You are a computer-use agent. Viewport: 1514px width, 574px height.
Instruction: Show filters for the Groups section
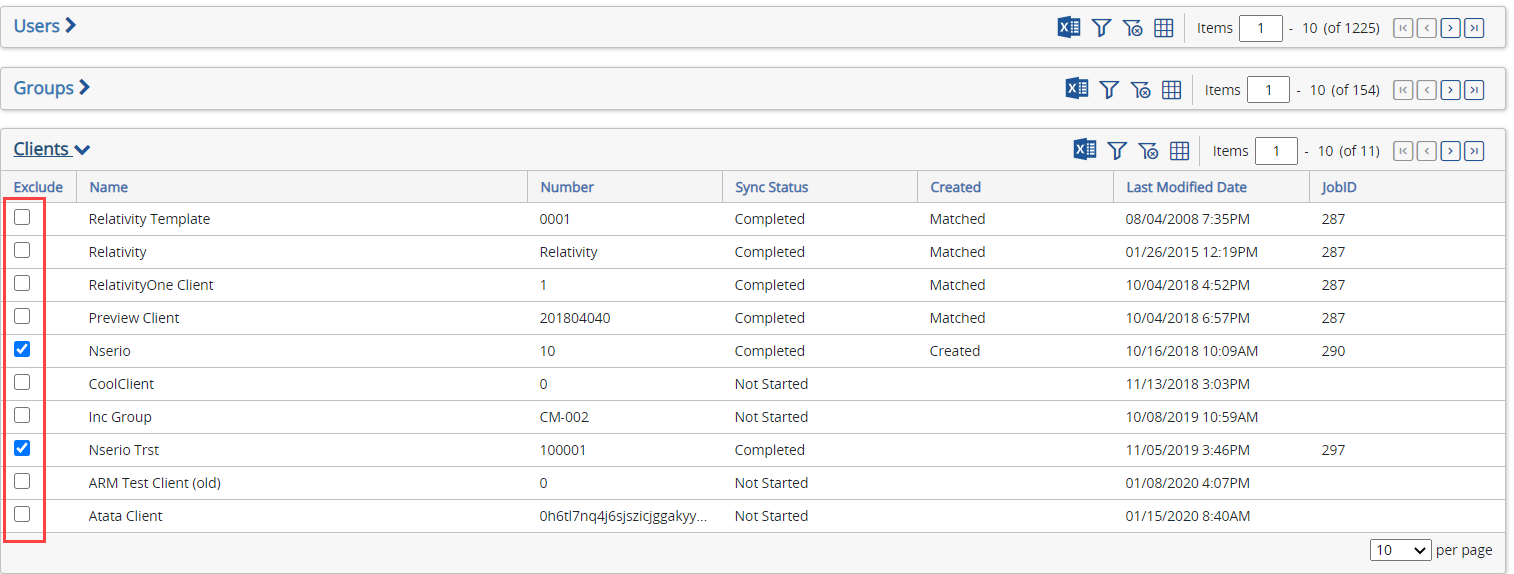click(1109, 89)
